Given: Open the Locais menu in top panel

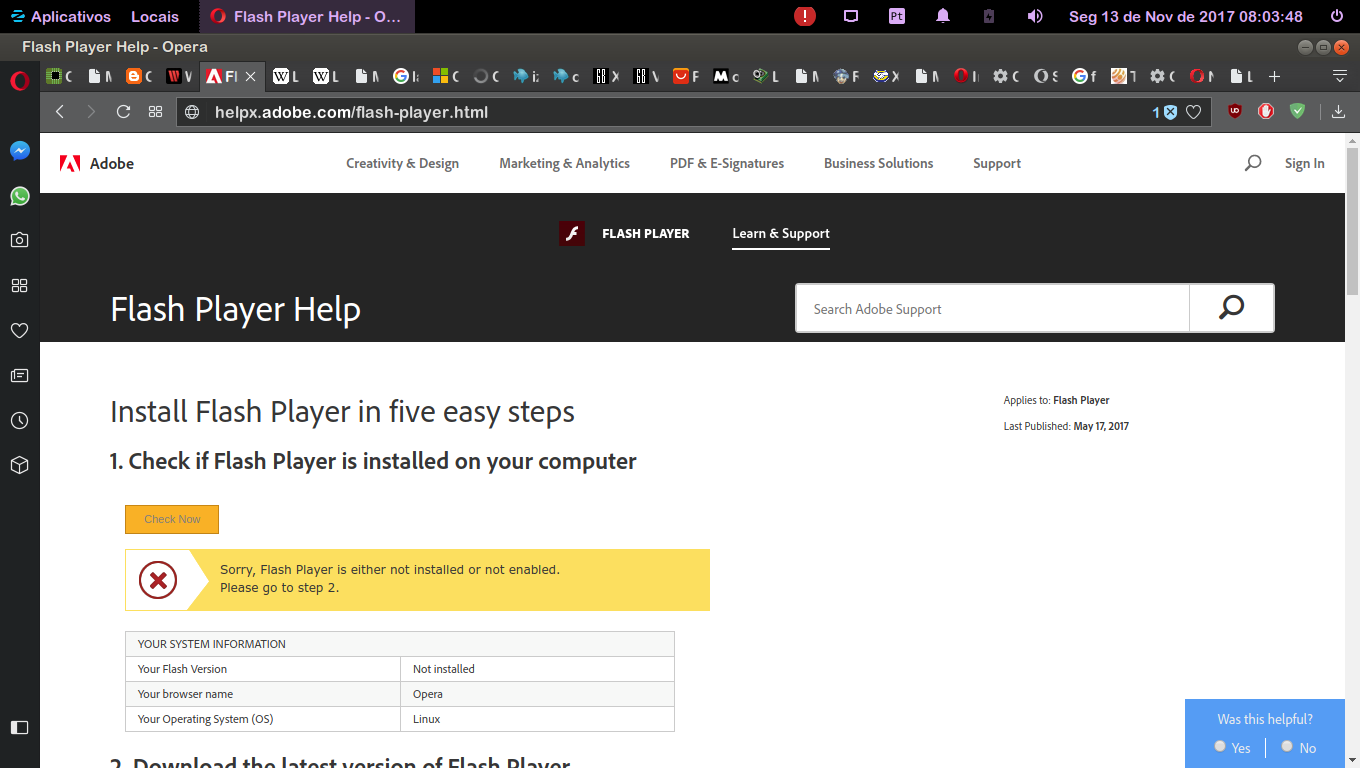Looking at the screenshot, I should 155,16.
